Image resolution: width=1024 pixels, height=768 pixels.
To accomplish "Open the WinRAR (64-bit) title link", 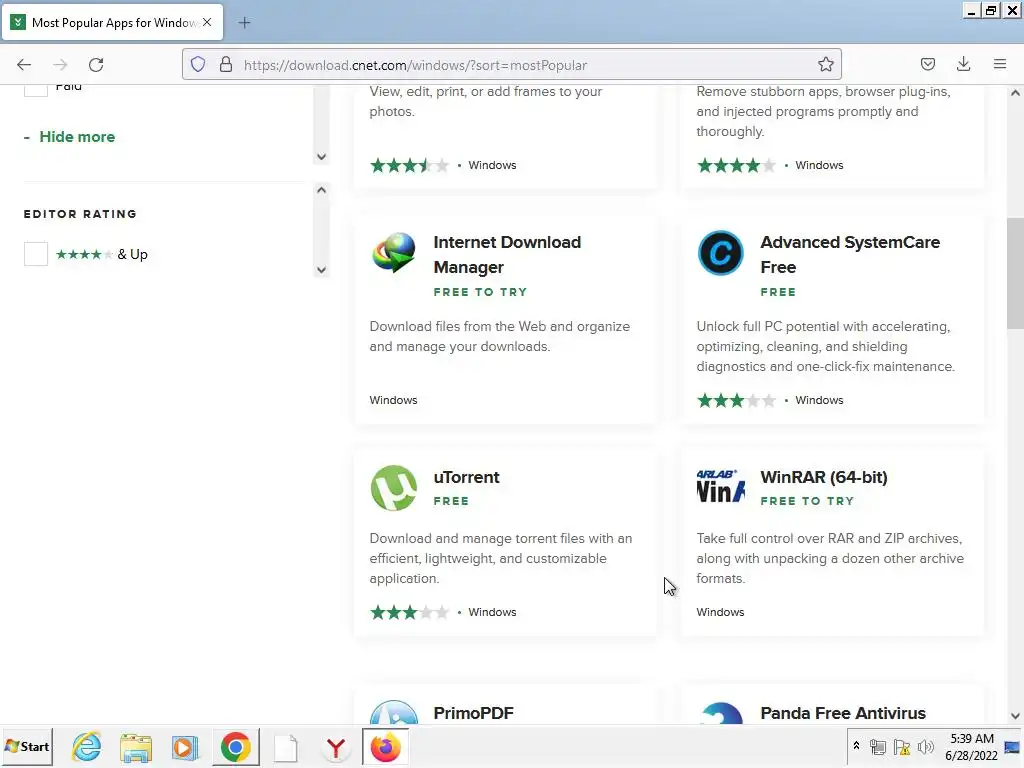I will point(824,477).
